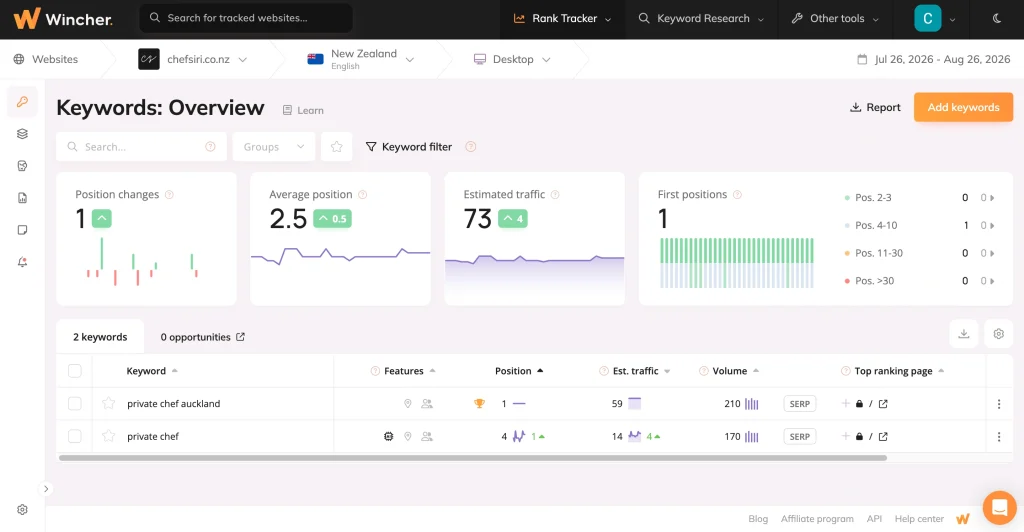Image resolution: width=1024 pixels, height=532 pixels.
Task: Click volume bars icon for 'private chef auckland'
Action: click(752, 404)
